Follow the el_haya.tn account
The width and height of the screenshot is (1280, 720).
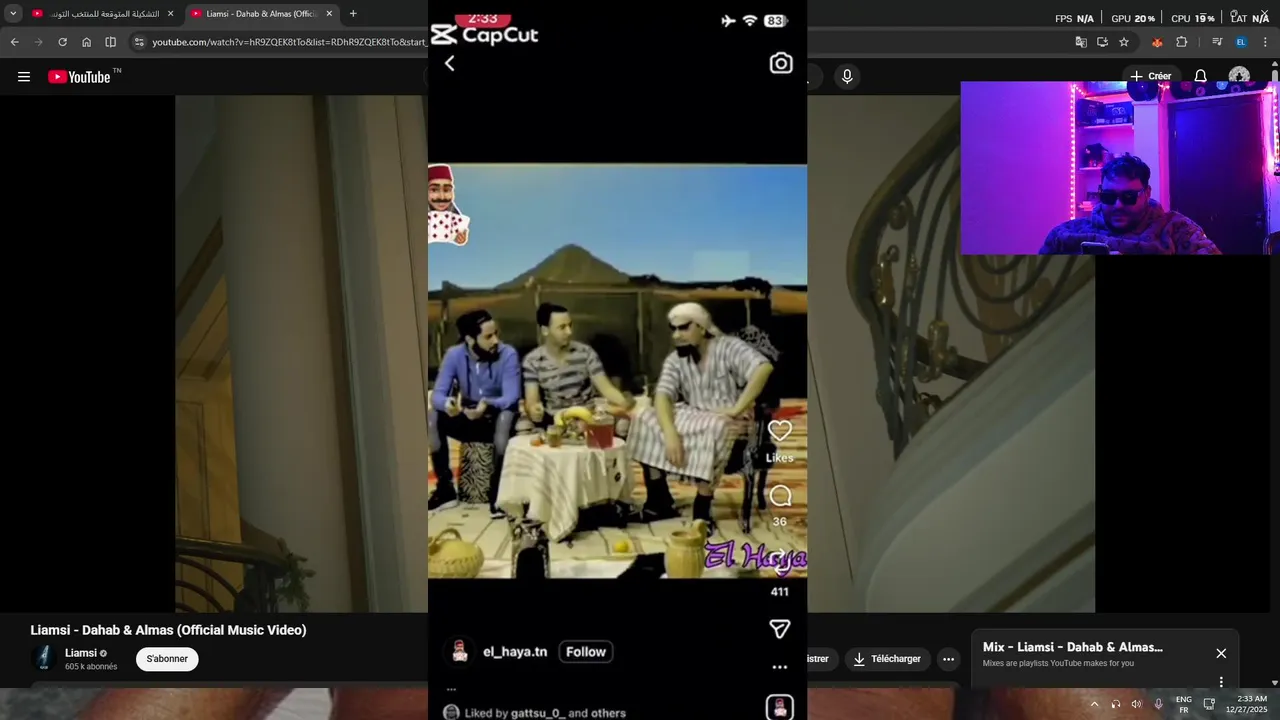[586, 652]
